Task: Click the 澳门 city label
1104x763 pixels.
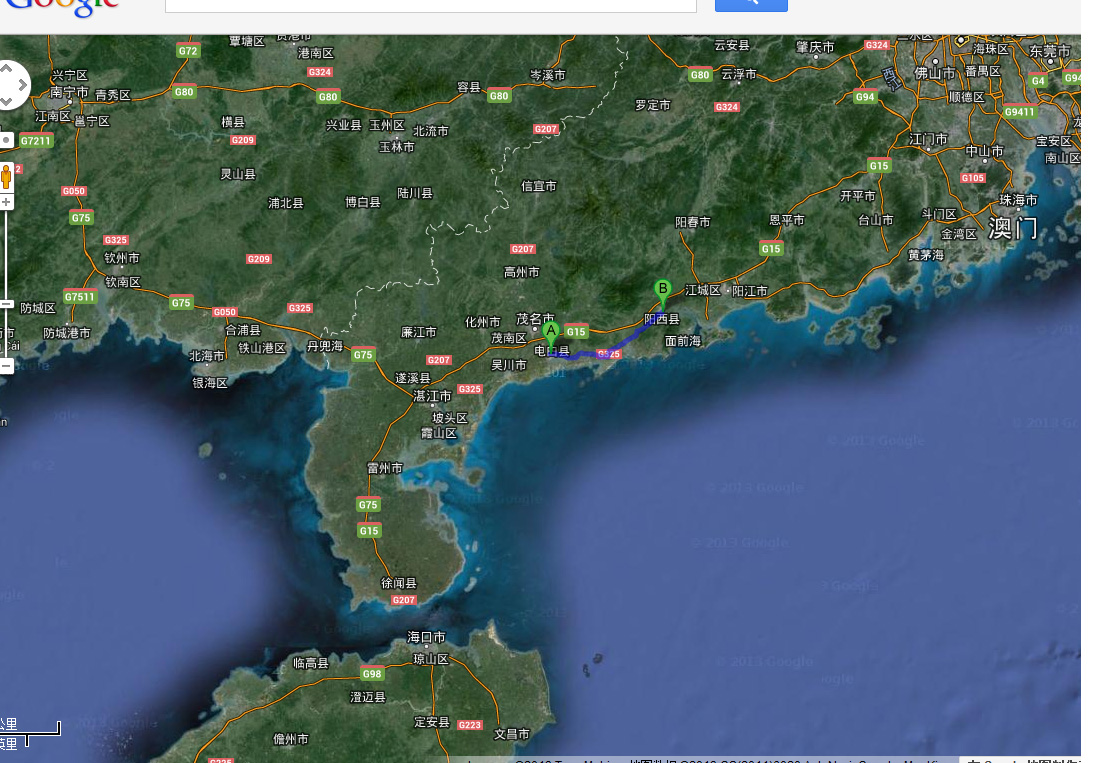Action: [x=1012, y=228]
